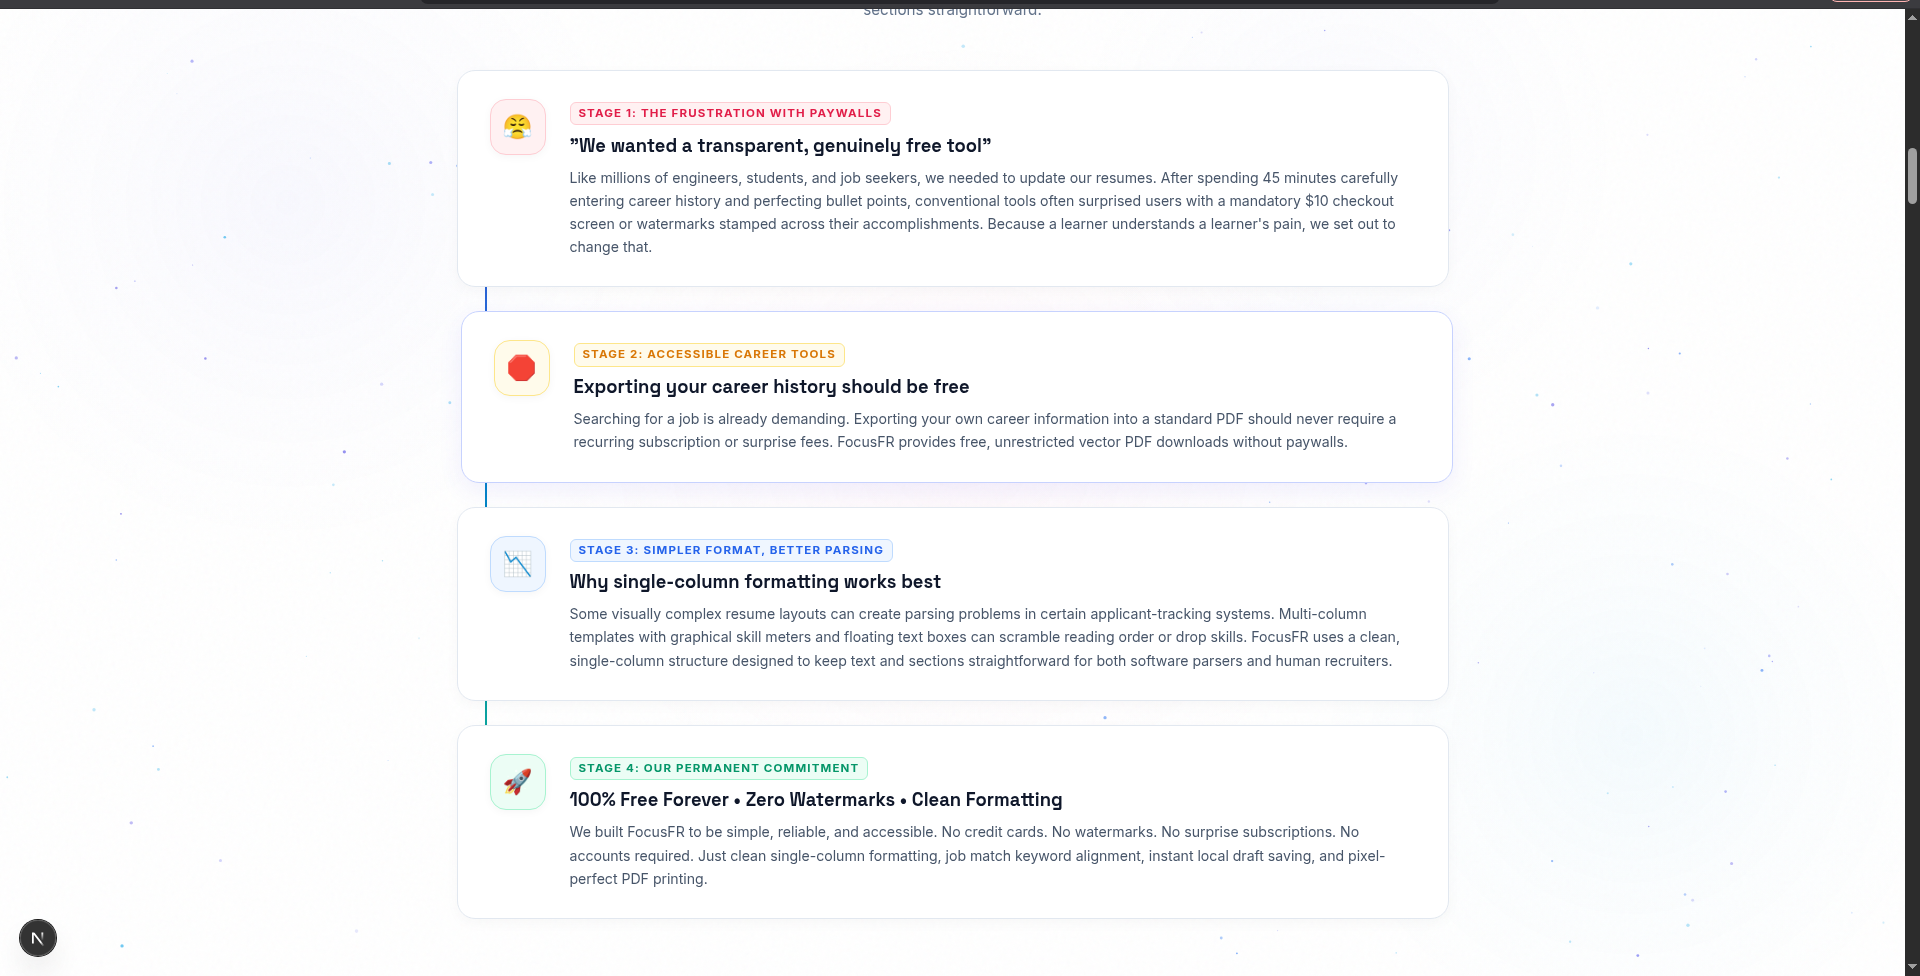This screenshot has width=1920, height=976.
Task: Click the single-column formatting works best heading
Action: point(755,582)
